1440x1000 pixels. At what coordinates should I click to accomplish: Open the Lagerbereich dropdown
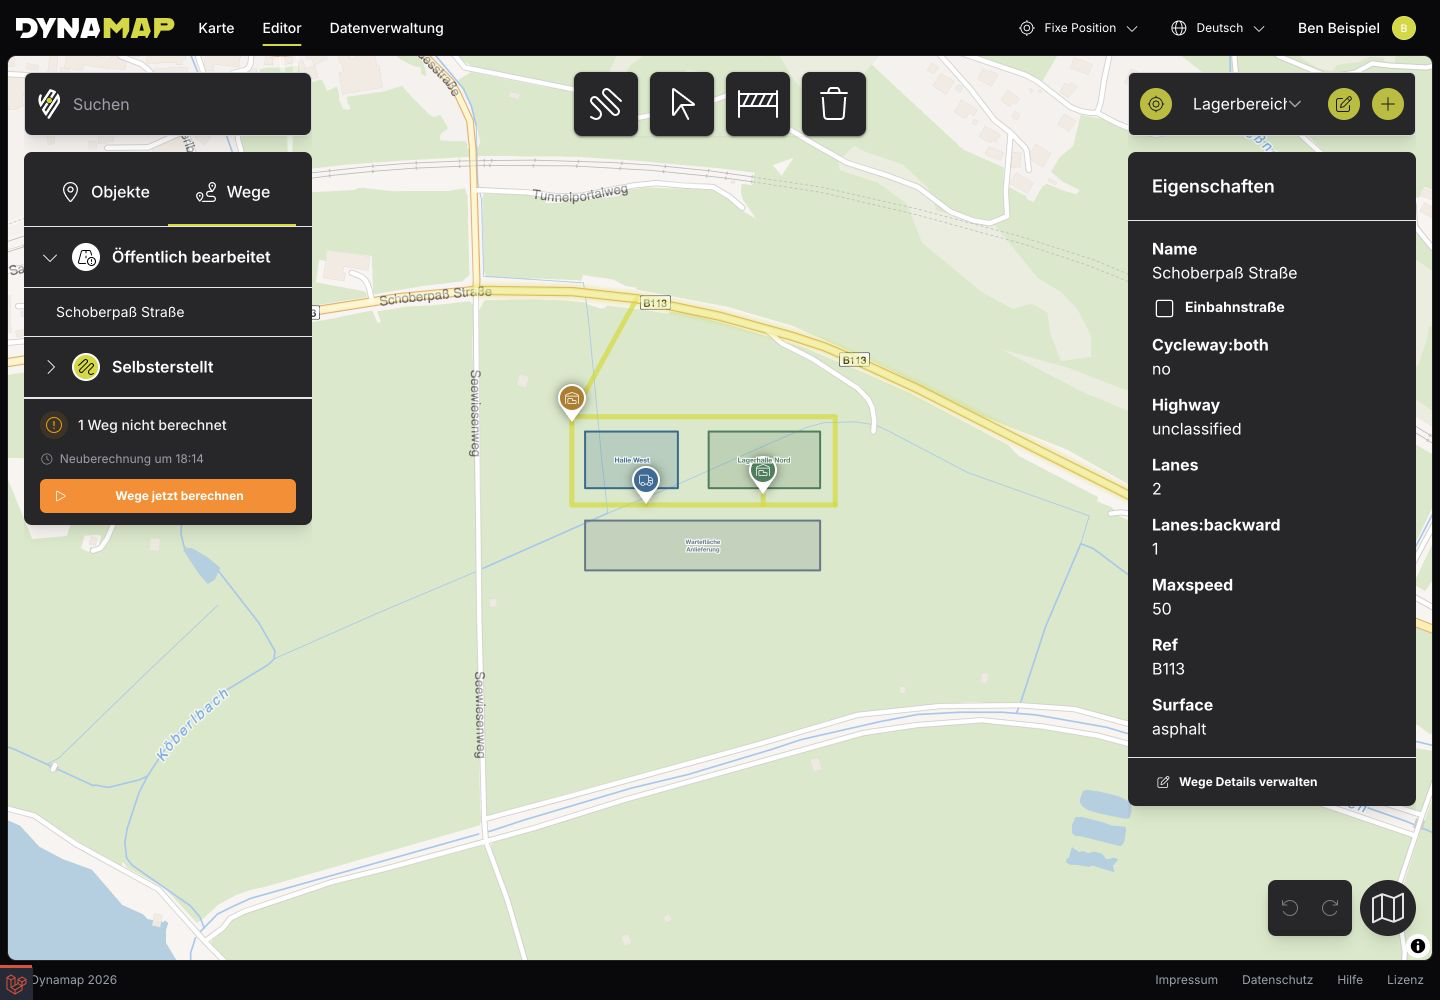(1247, 104)
